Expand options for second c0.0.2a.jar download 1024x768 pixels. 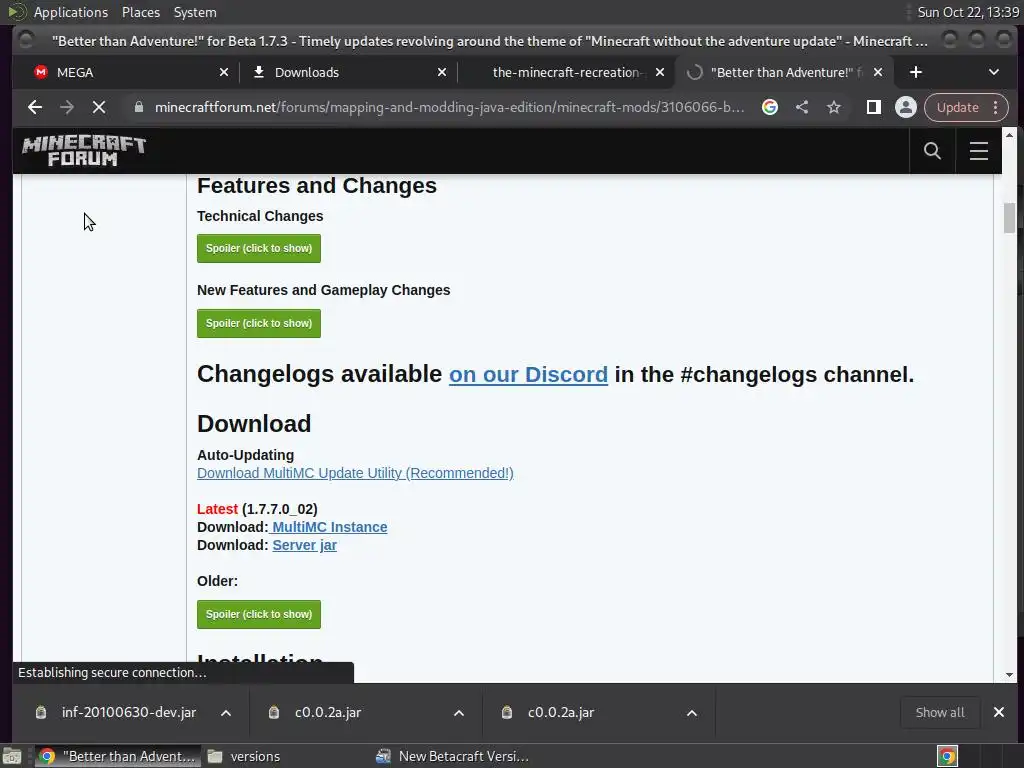692,713
